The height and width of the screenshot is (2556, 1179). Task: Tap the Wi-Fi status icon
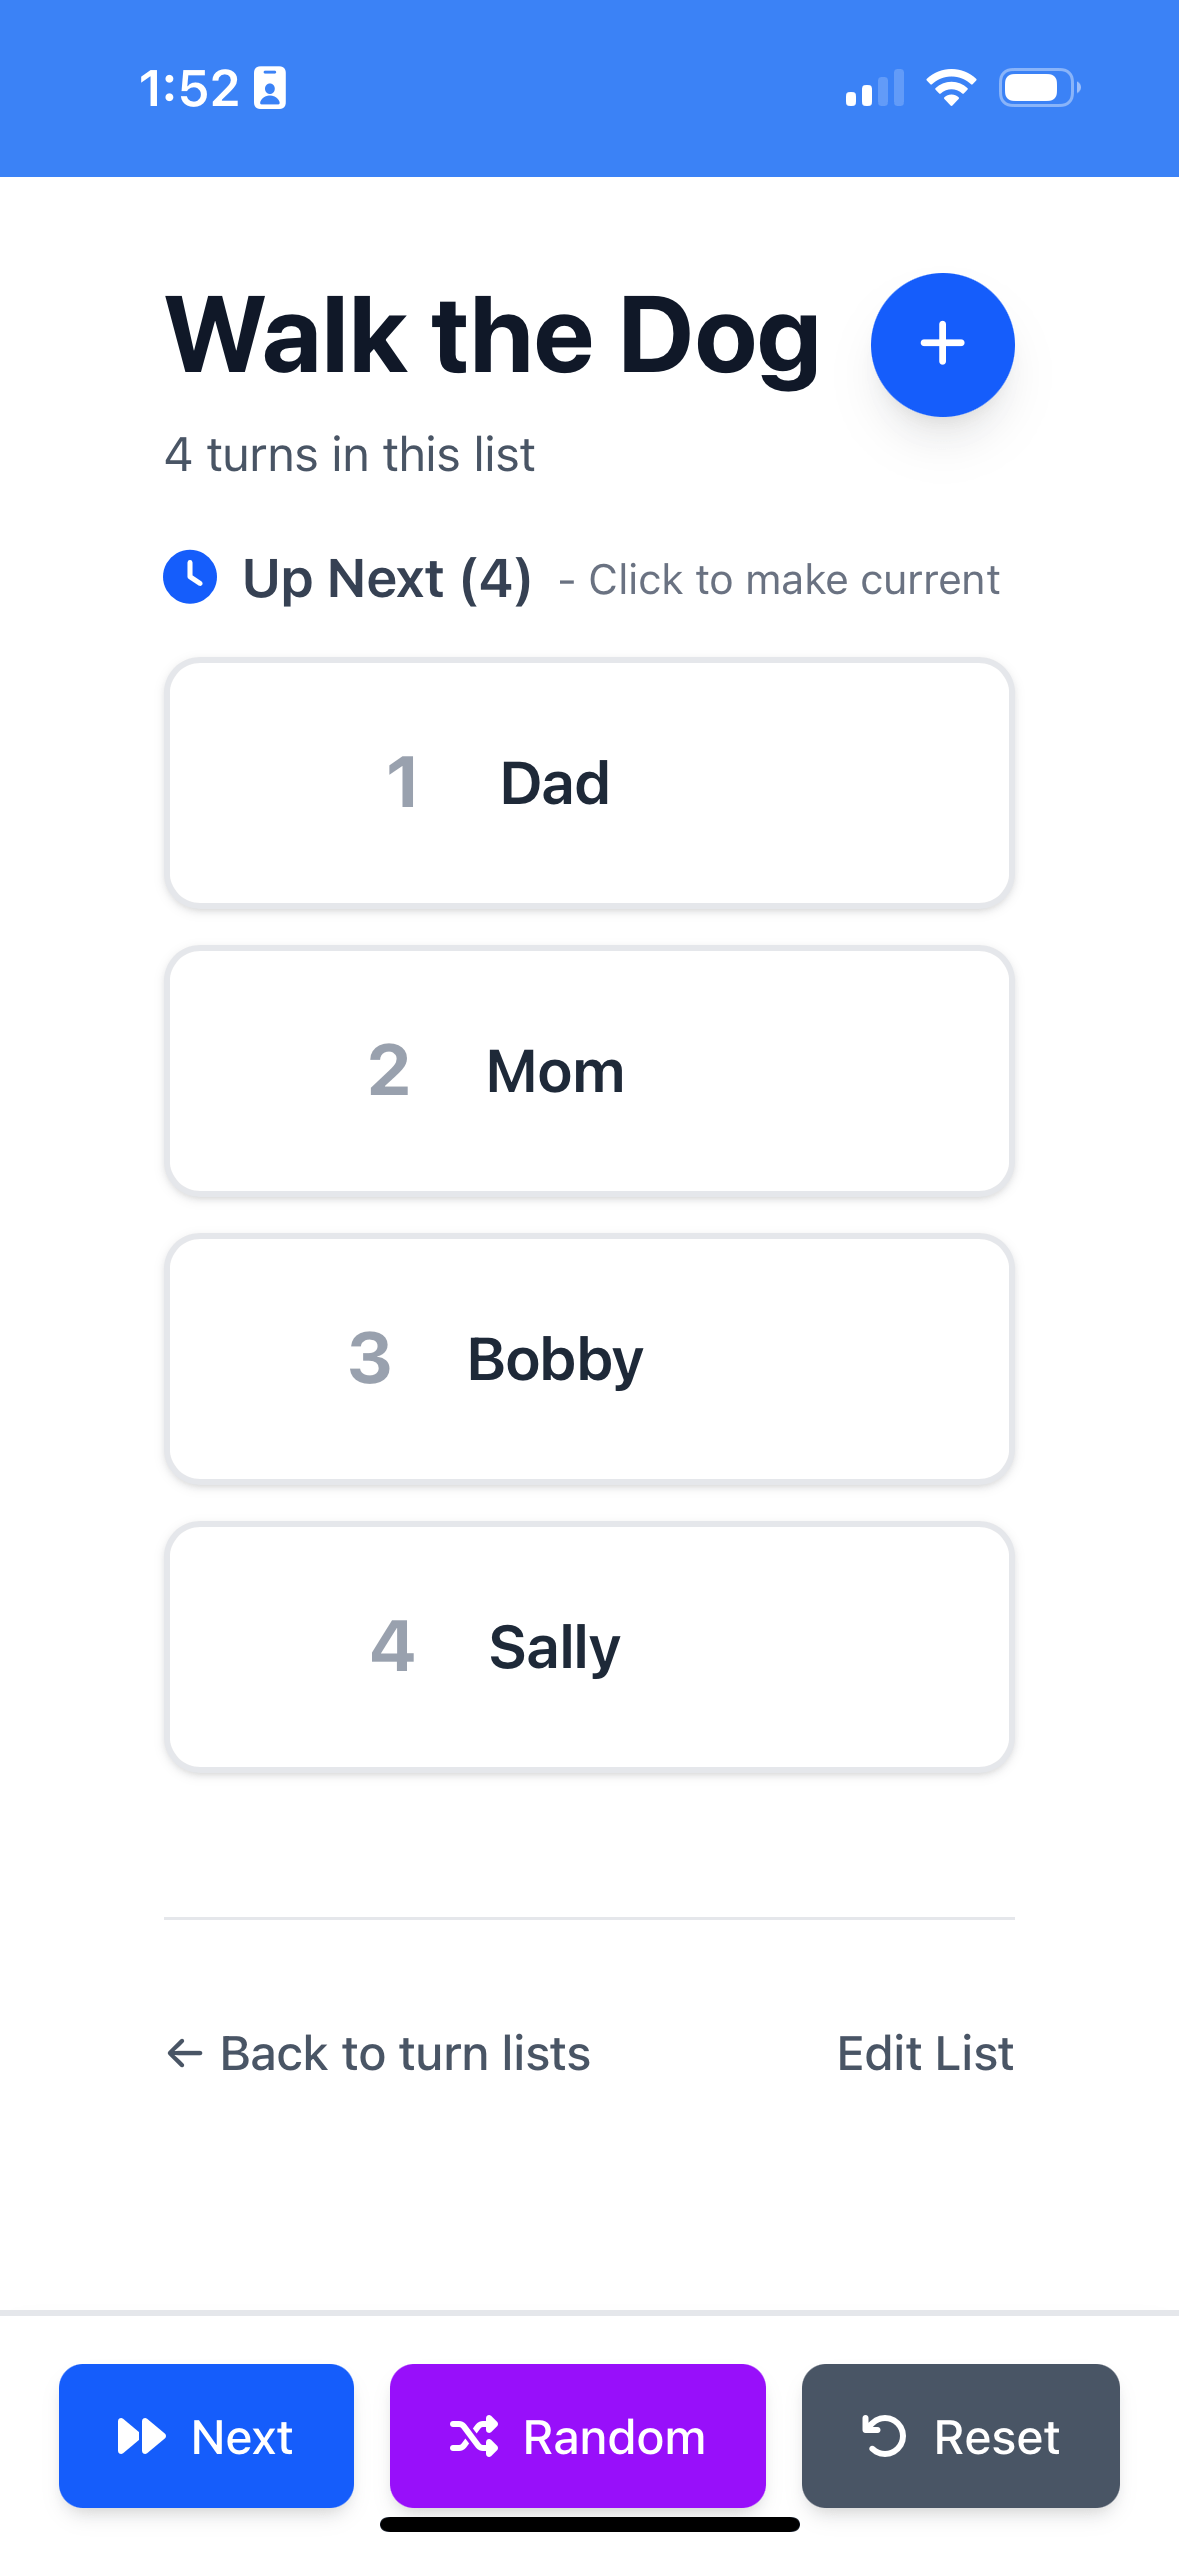950,88
